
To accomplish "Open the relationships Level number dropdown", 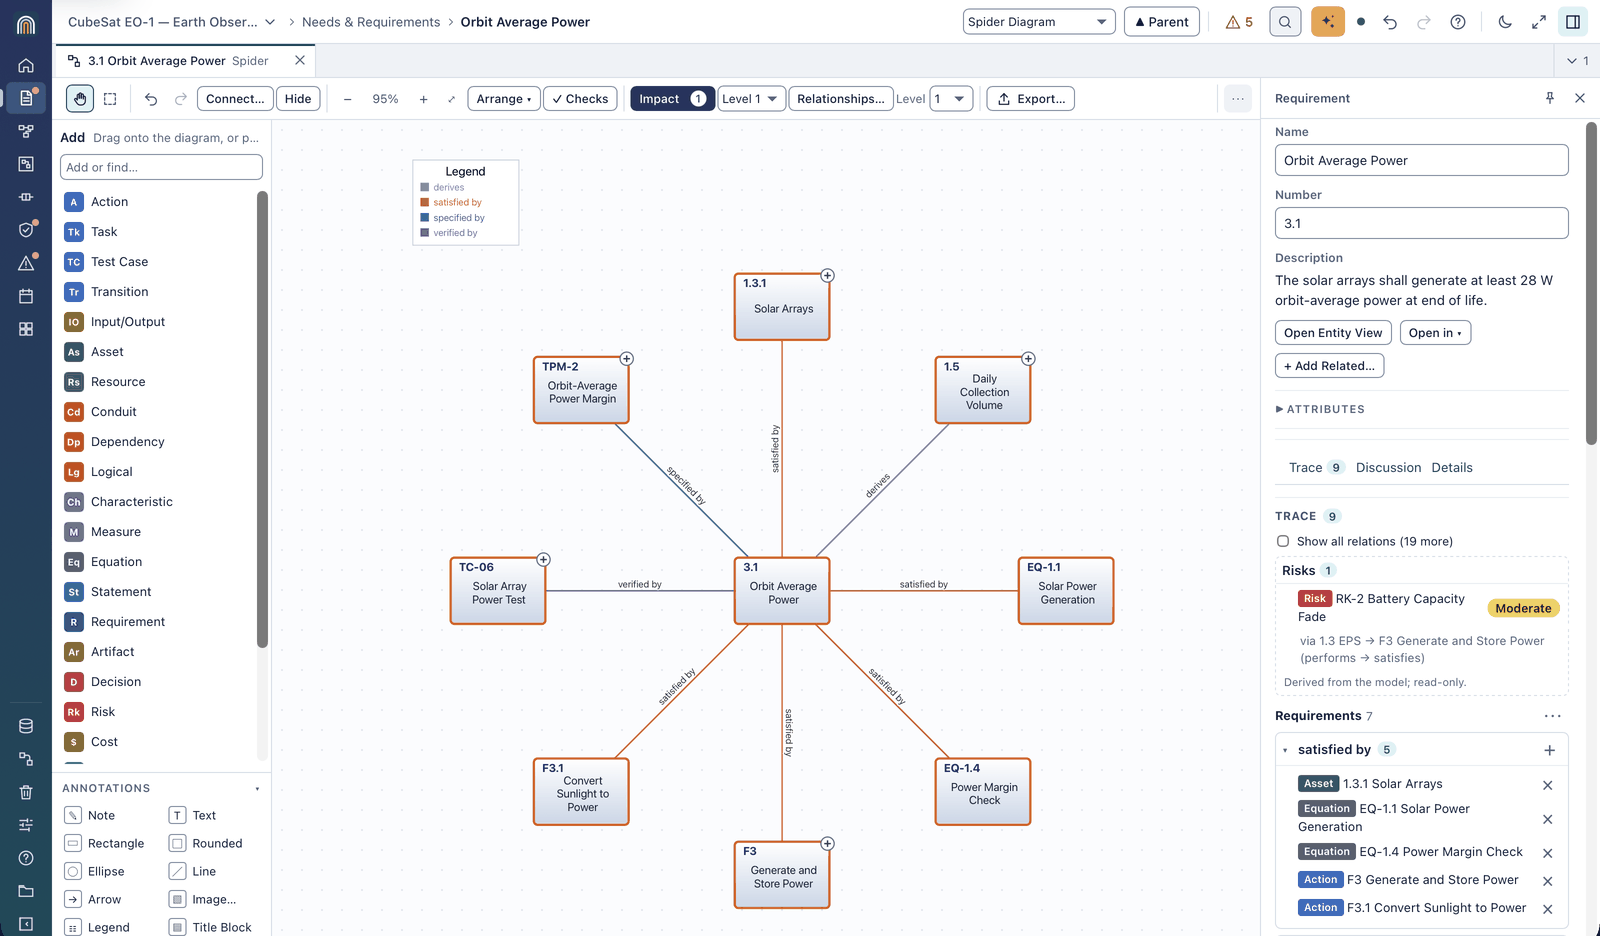I will point(951,99).
